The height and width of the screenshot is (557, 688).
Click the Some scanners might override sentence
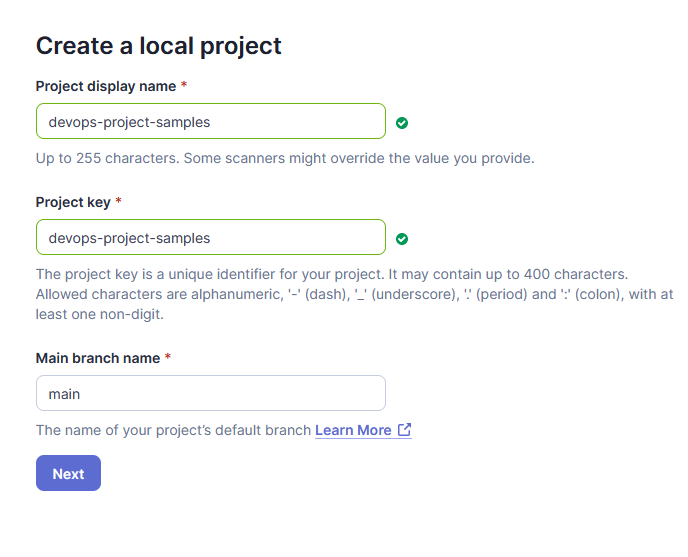(359, 158)
